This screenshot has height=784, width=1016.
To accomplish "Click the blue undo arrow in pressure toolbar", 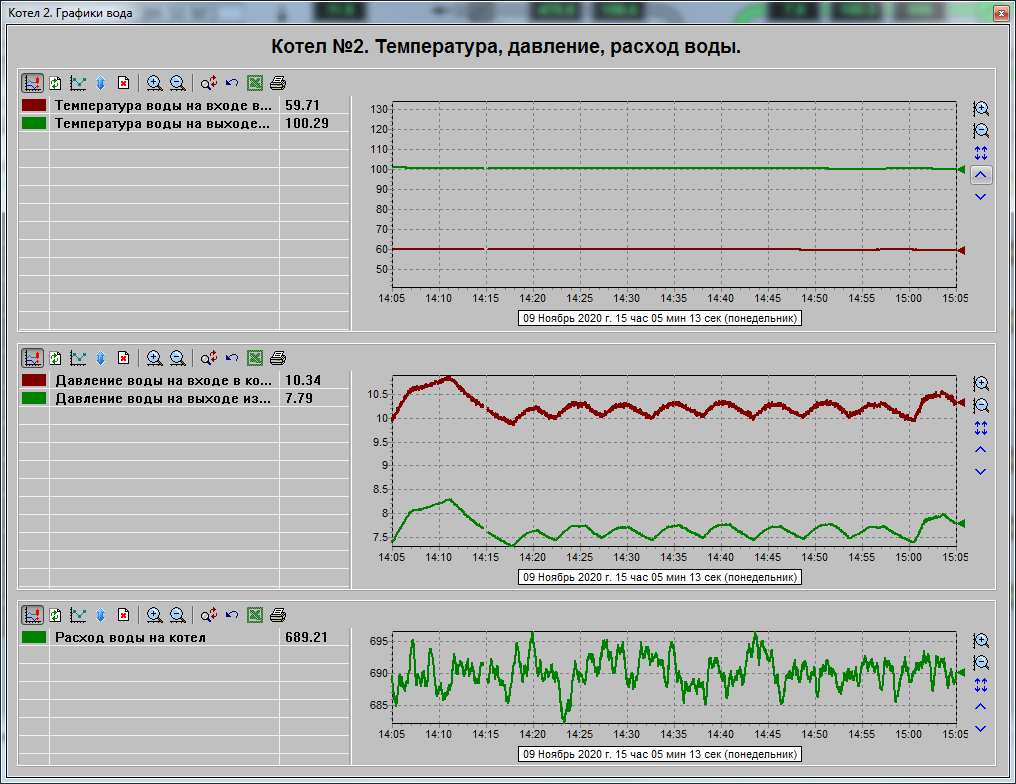I will pyautogui.click(x=232, y=358).
